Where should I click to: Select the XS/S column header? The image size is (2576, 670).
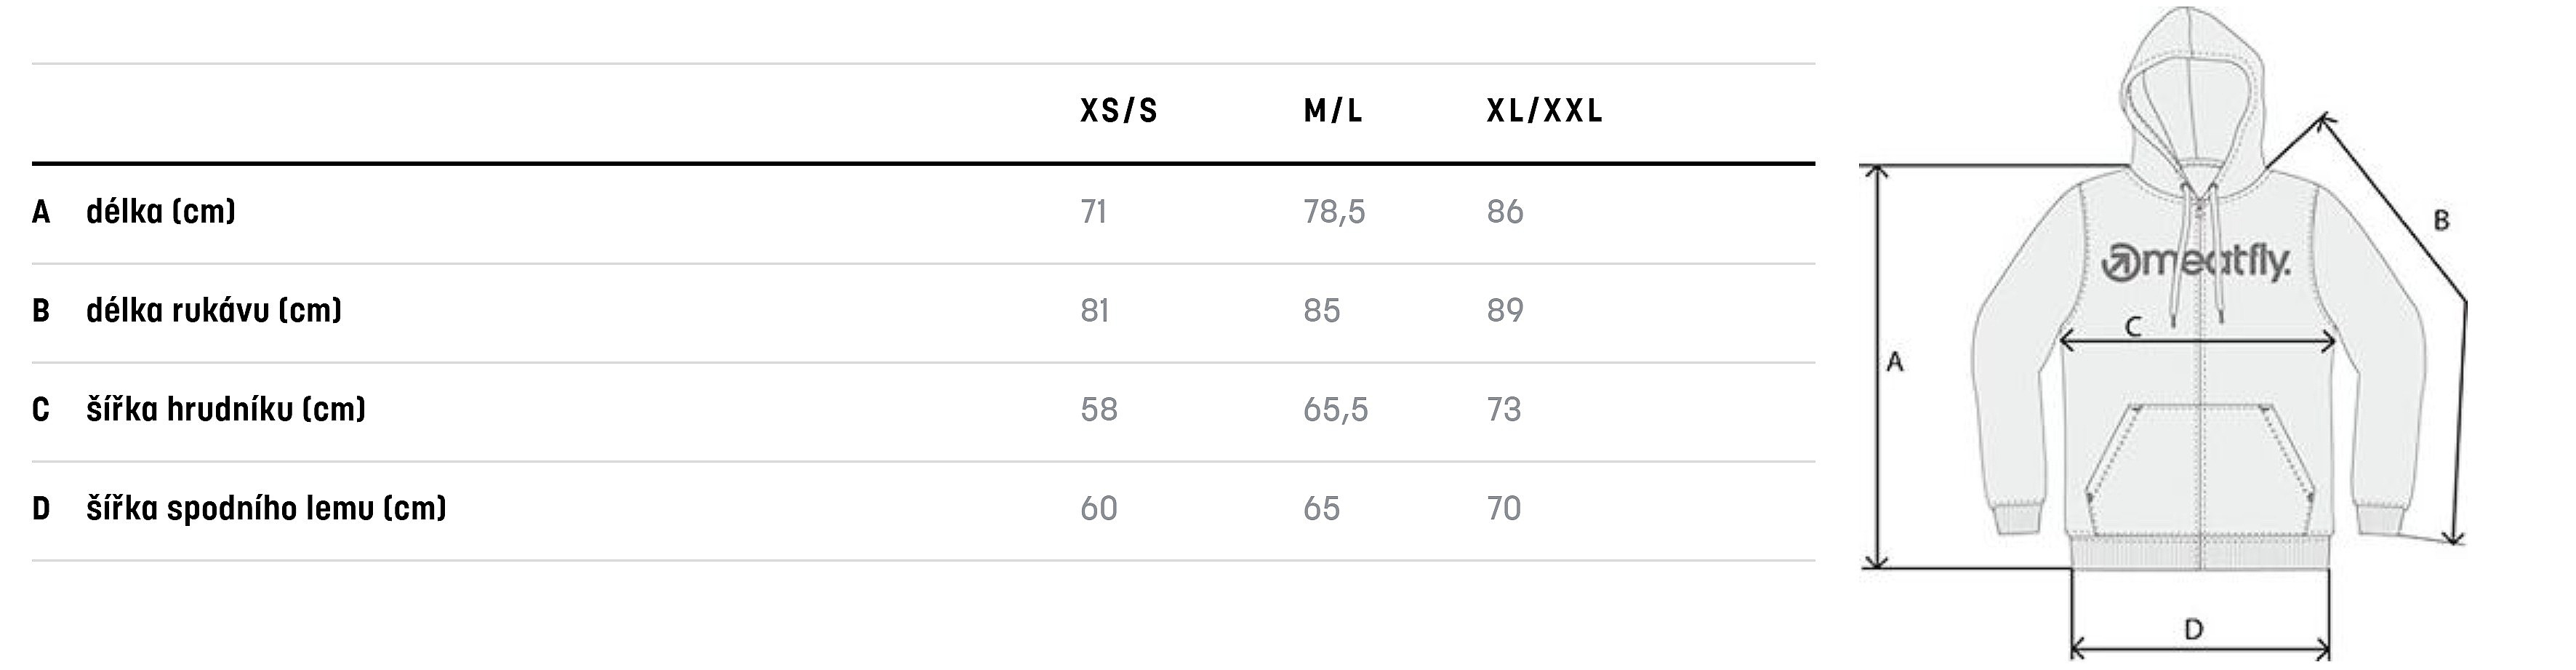tap(1119, 111)
